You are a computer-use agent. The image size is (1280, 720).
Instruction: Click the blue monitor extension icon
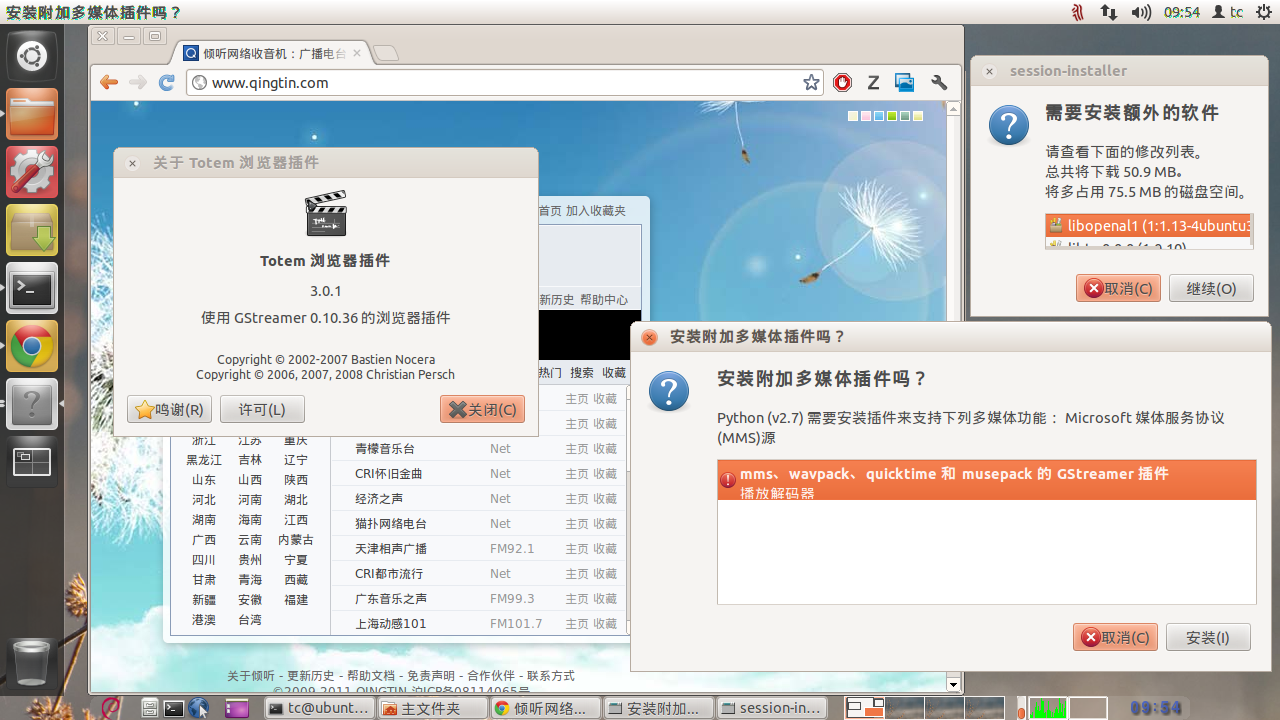pos(905,83)
